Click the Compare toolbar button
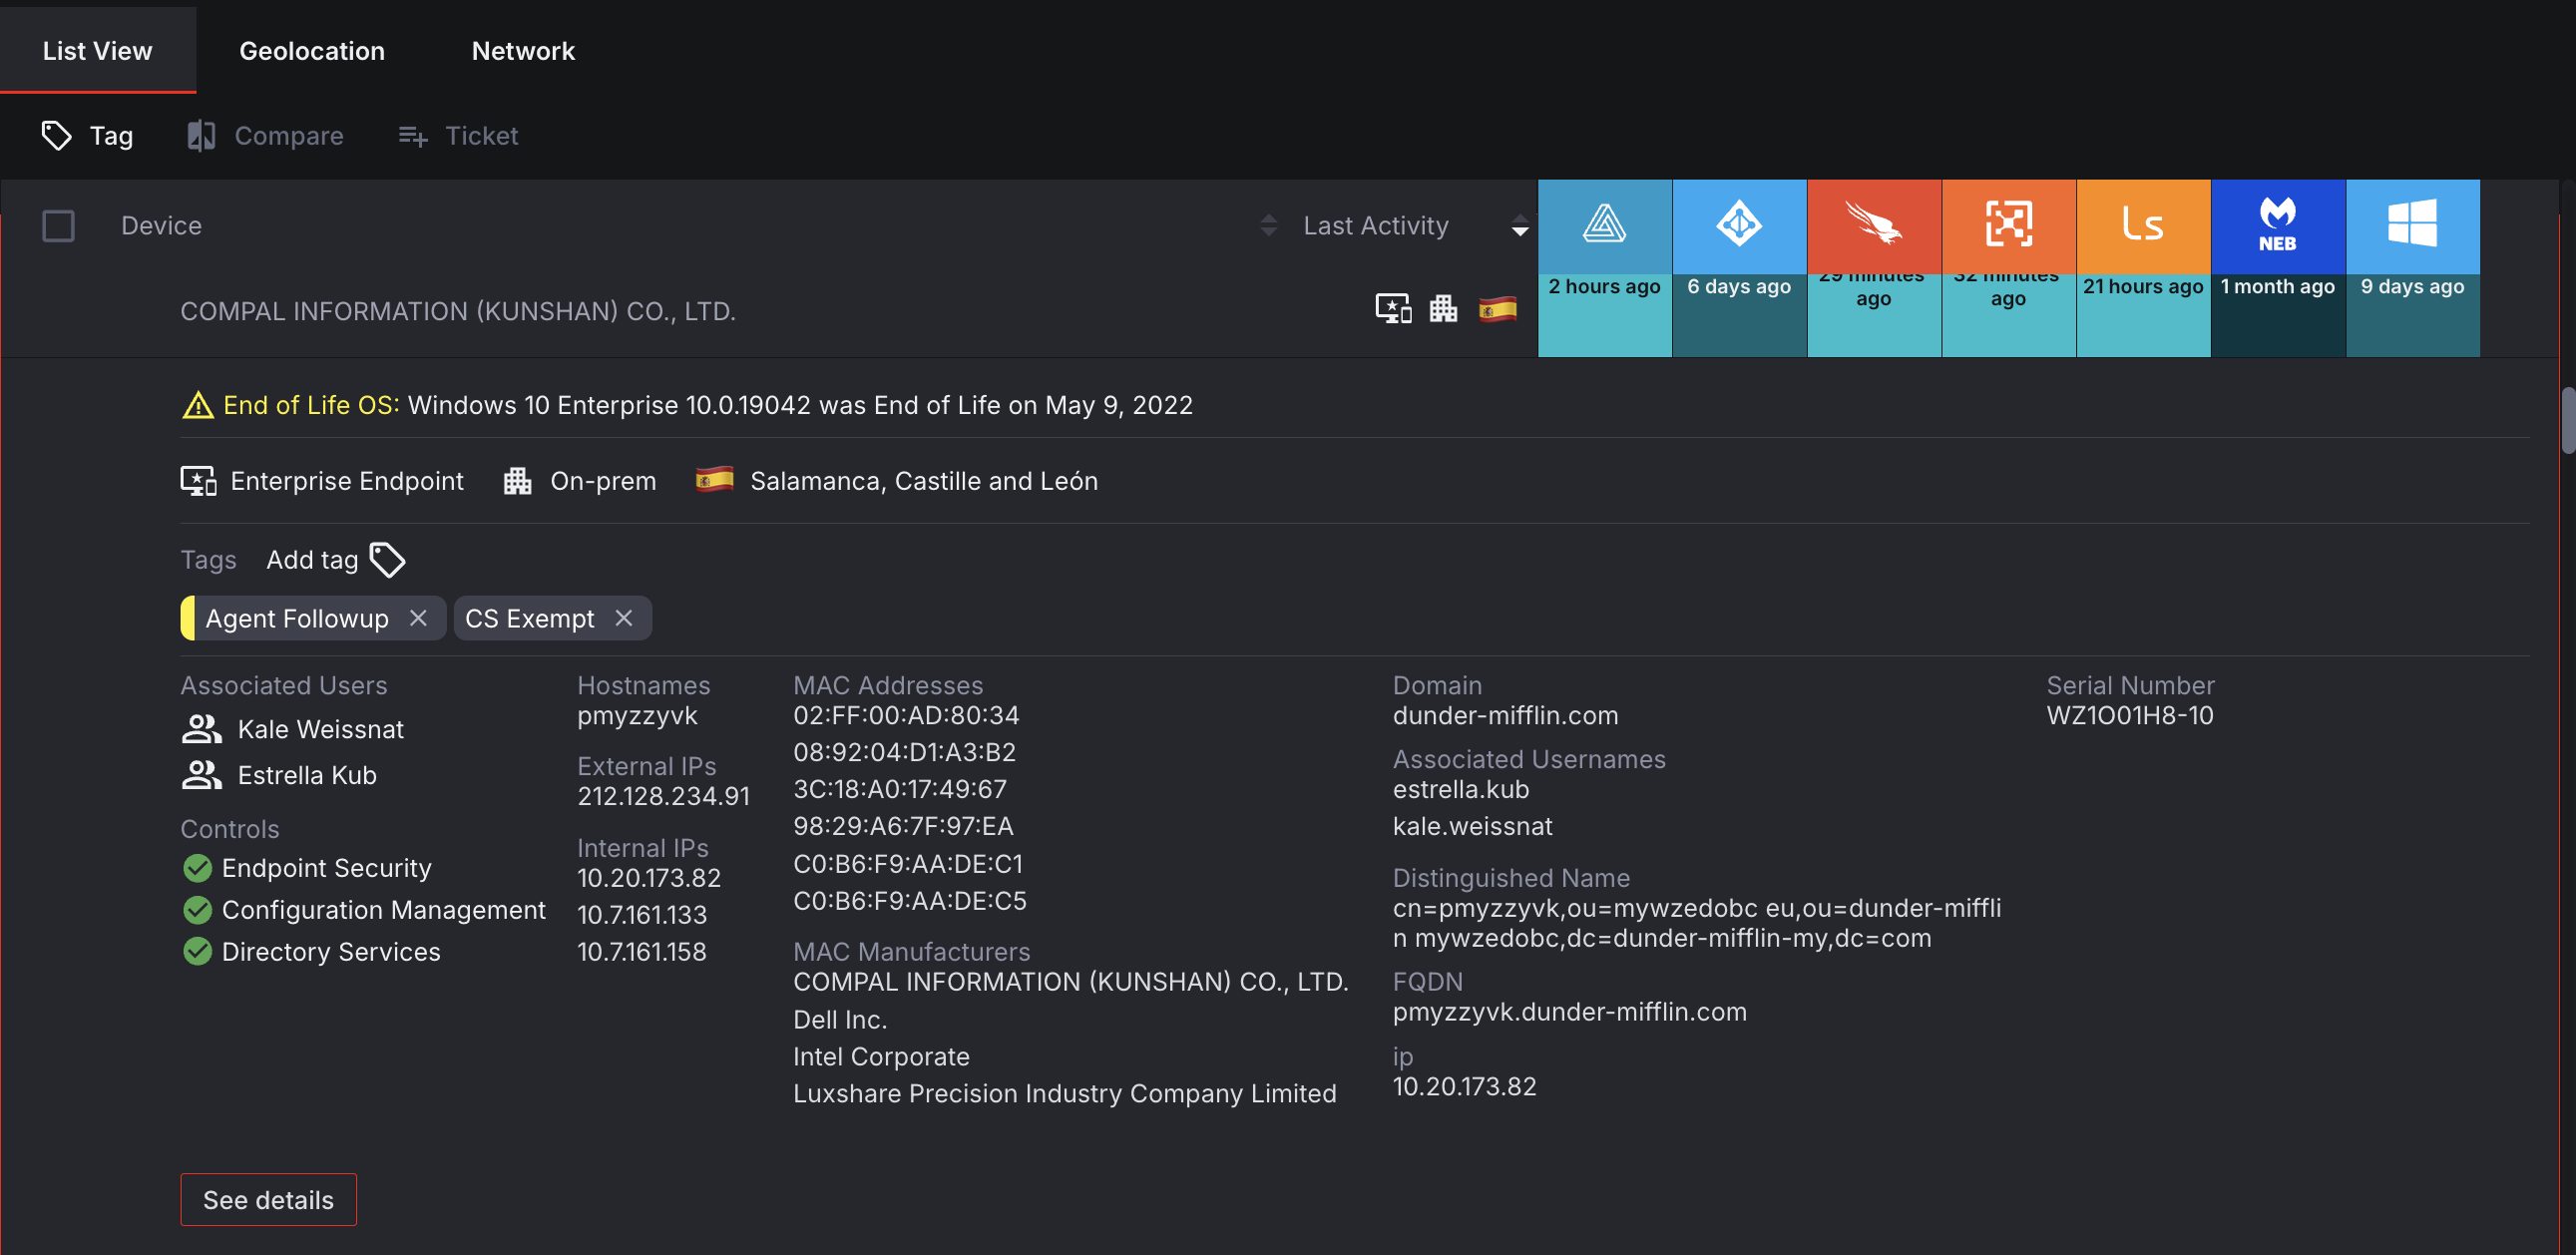Image resolution: width=2576 pixels, height=1255 pixels. (x=265, y=135)
